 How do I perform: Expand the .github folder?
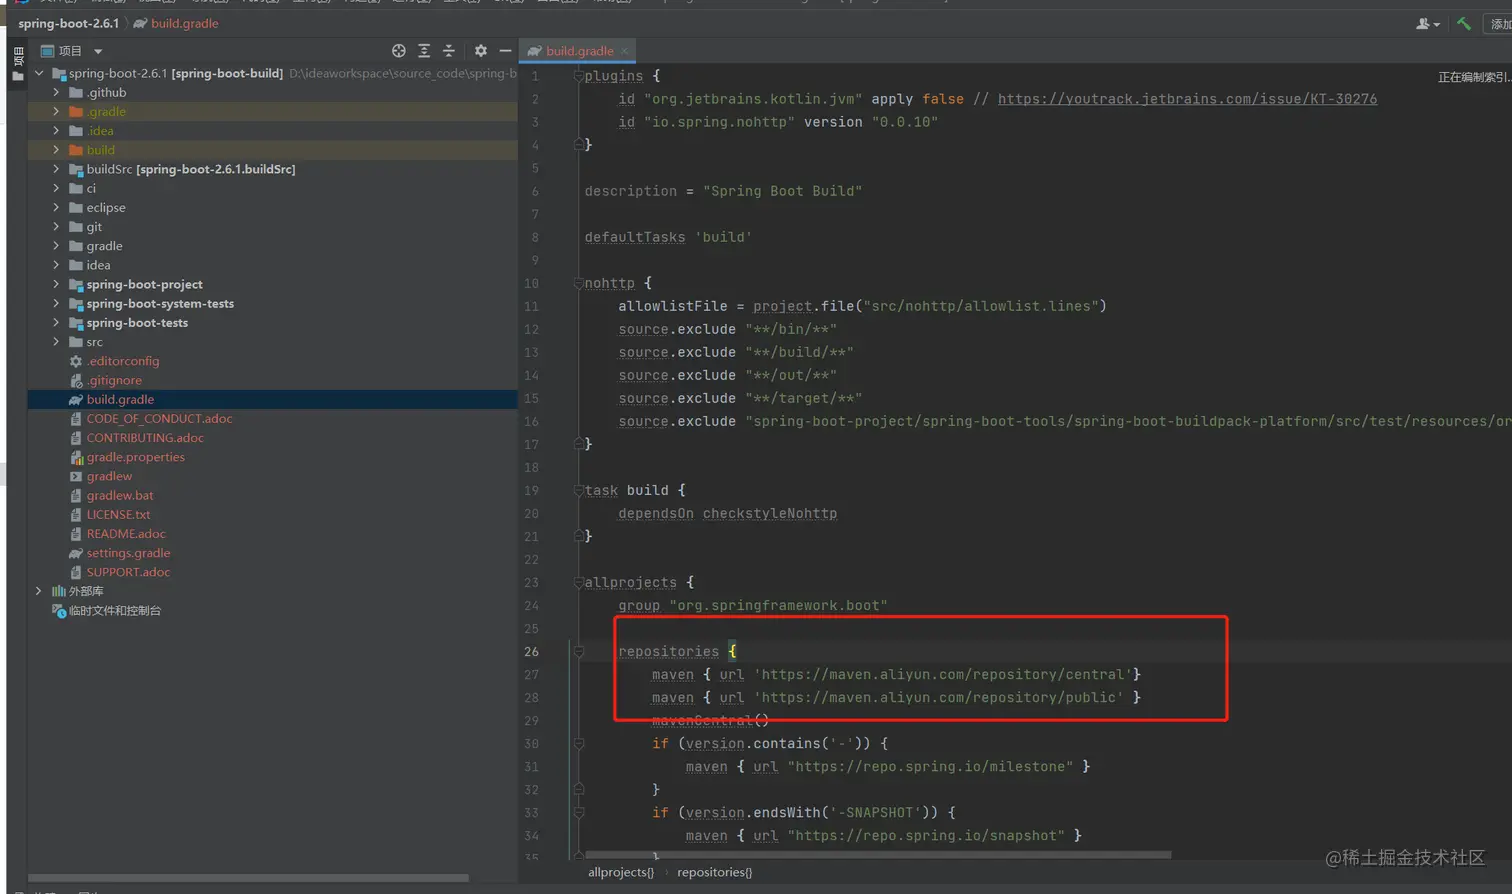[57, 92]
